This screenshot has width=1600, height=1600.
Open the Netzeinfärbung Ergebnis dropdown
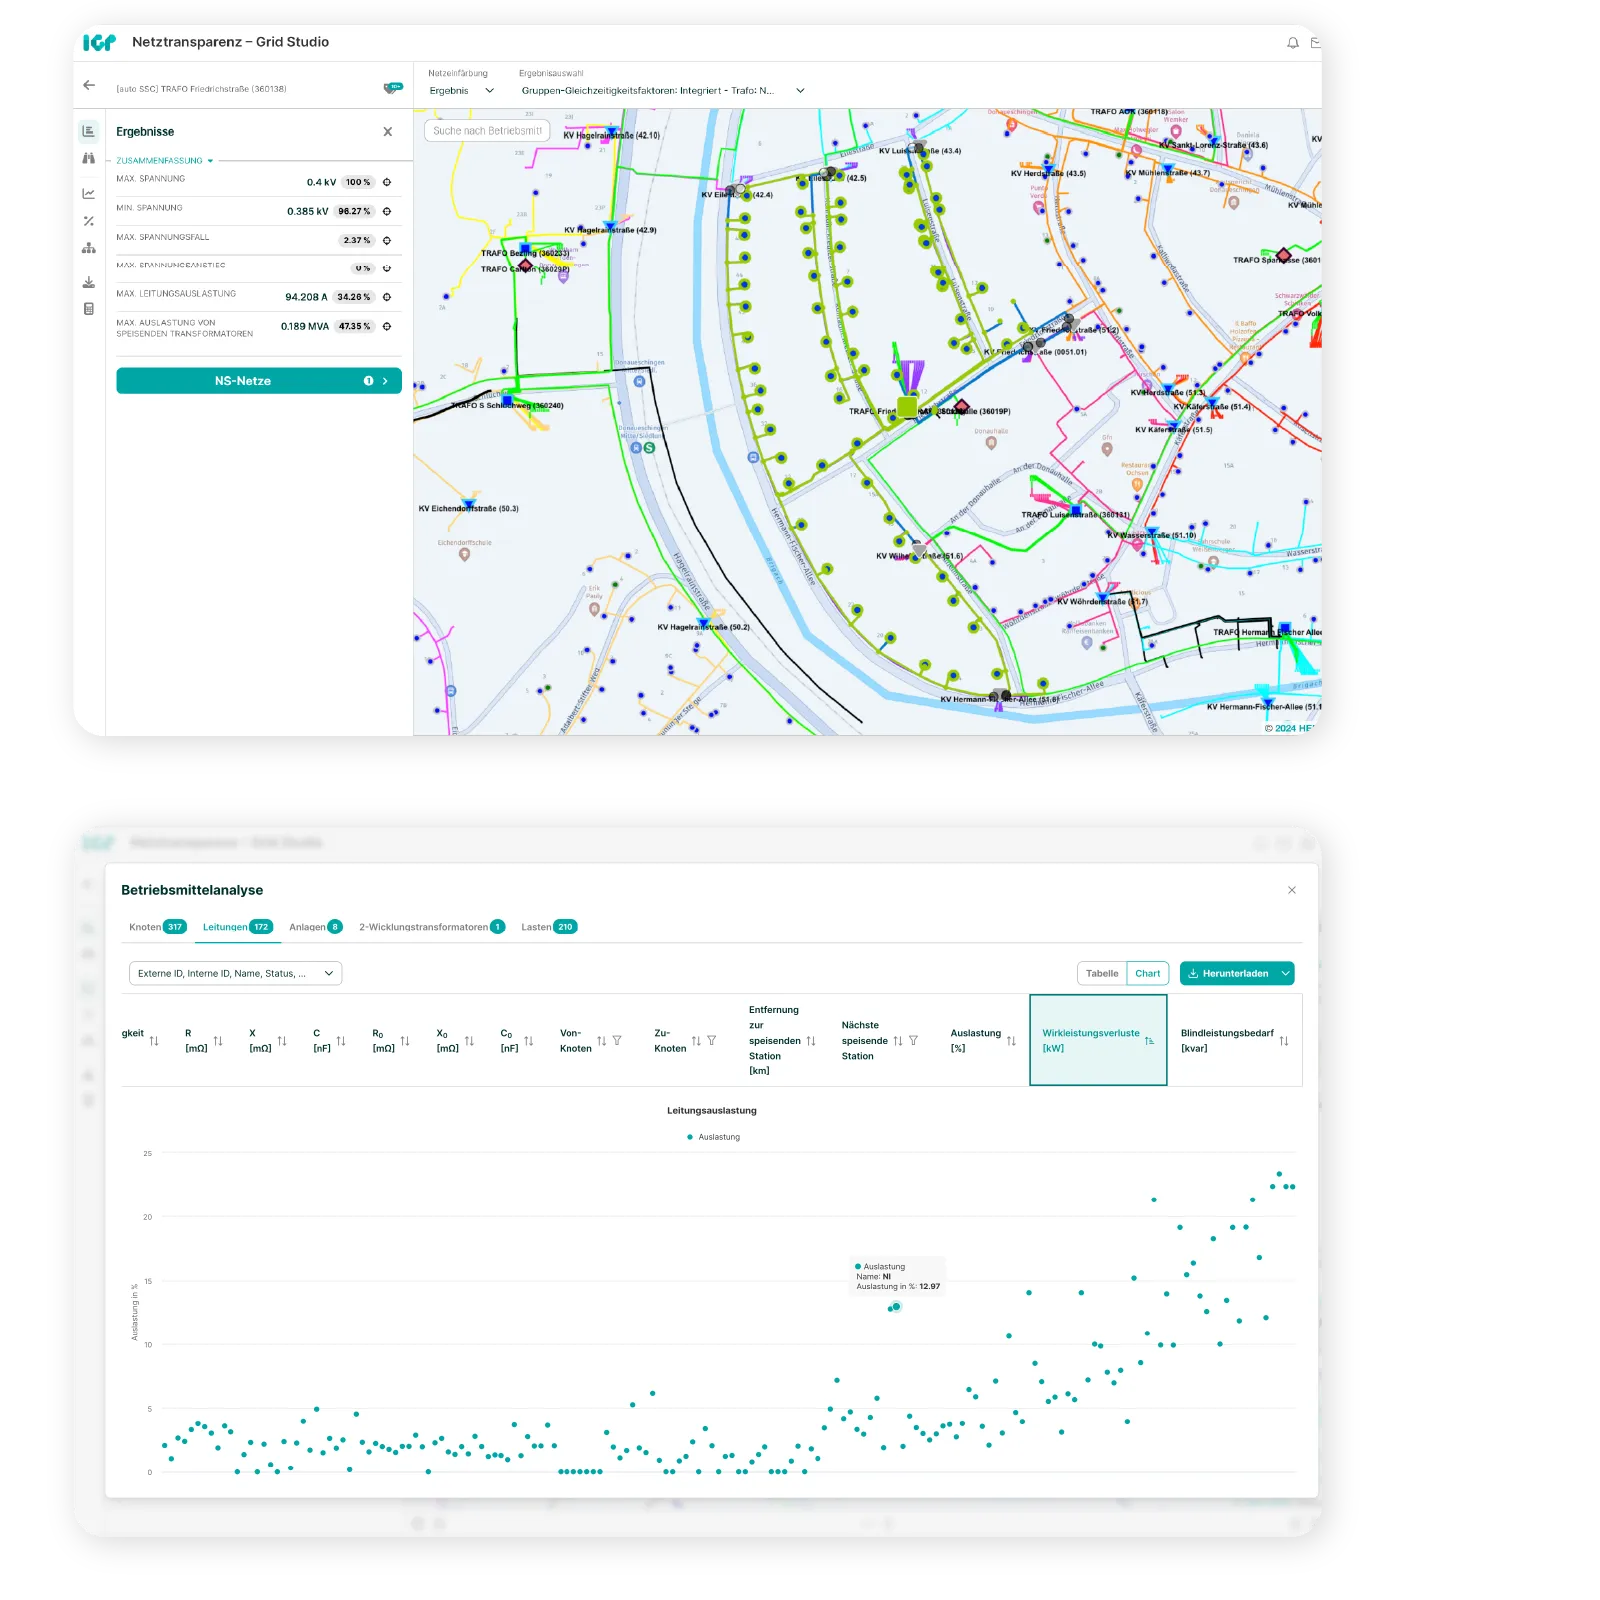click(462, 90)
